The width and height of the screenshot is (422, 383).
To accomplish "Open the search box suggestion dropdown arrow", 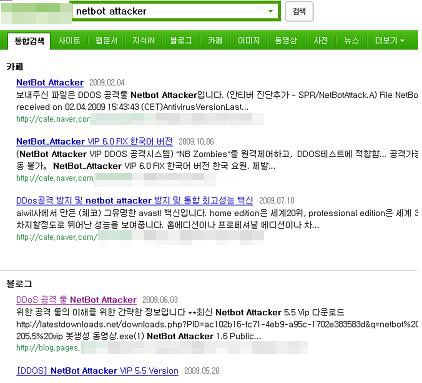I will tap(271, 11).
